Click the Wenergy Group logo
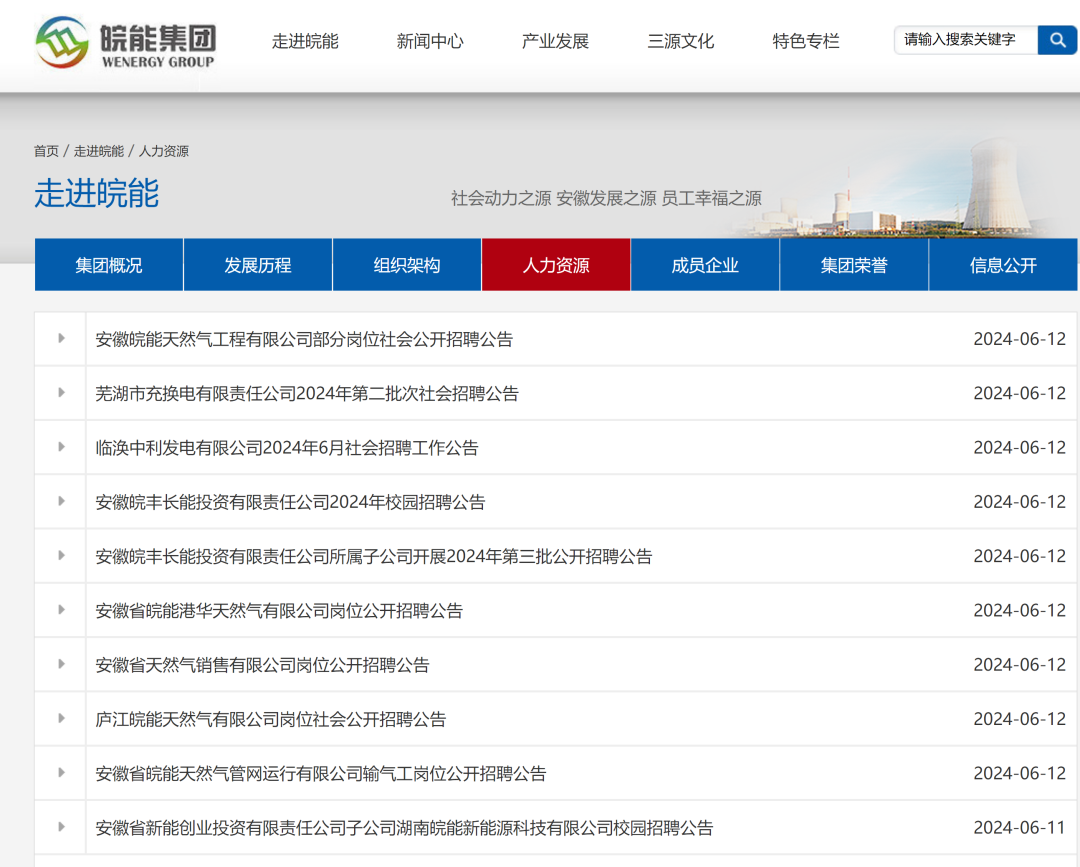 [x=126, y=43]
